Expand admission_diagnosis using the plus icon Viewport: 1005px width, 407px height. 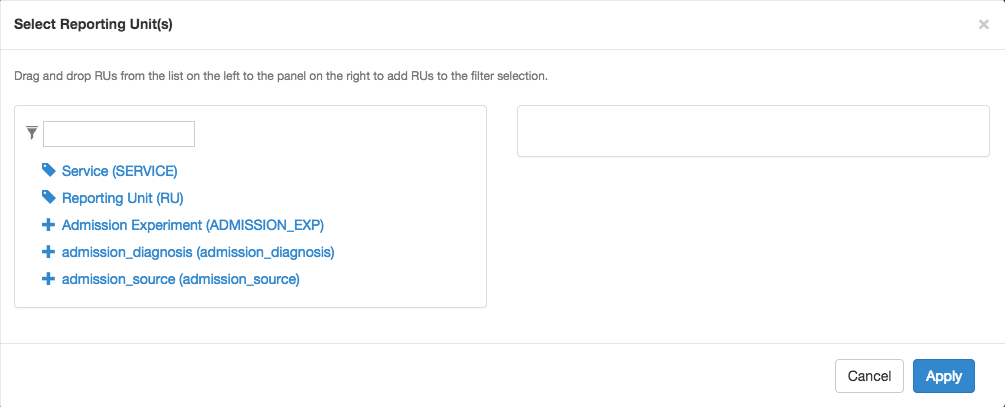(48, 252)
